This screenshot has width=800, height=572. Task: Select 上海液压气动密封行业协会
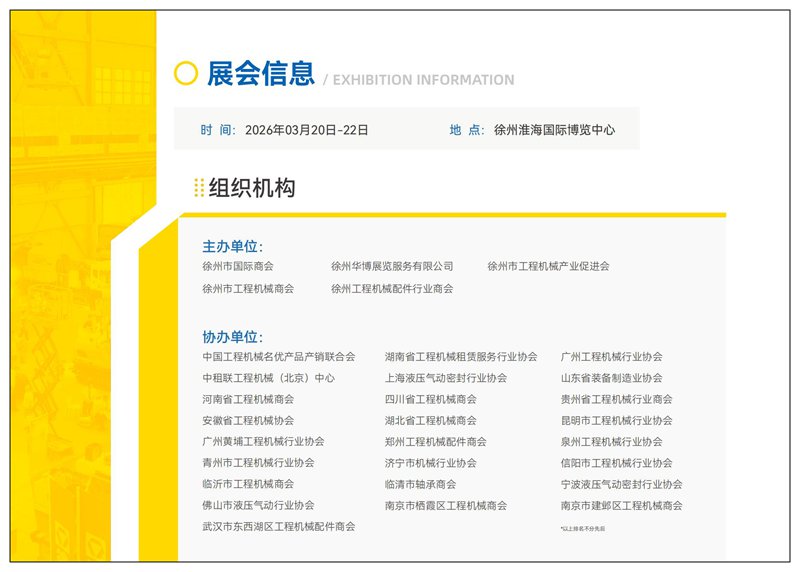point(446,378)
